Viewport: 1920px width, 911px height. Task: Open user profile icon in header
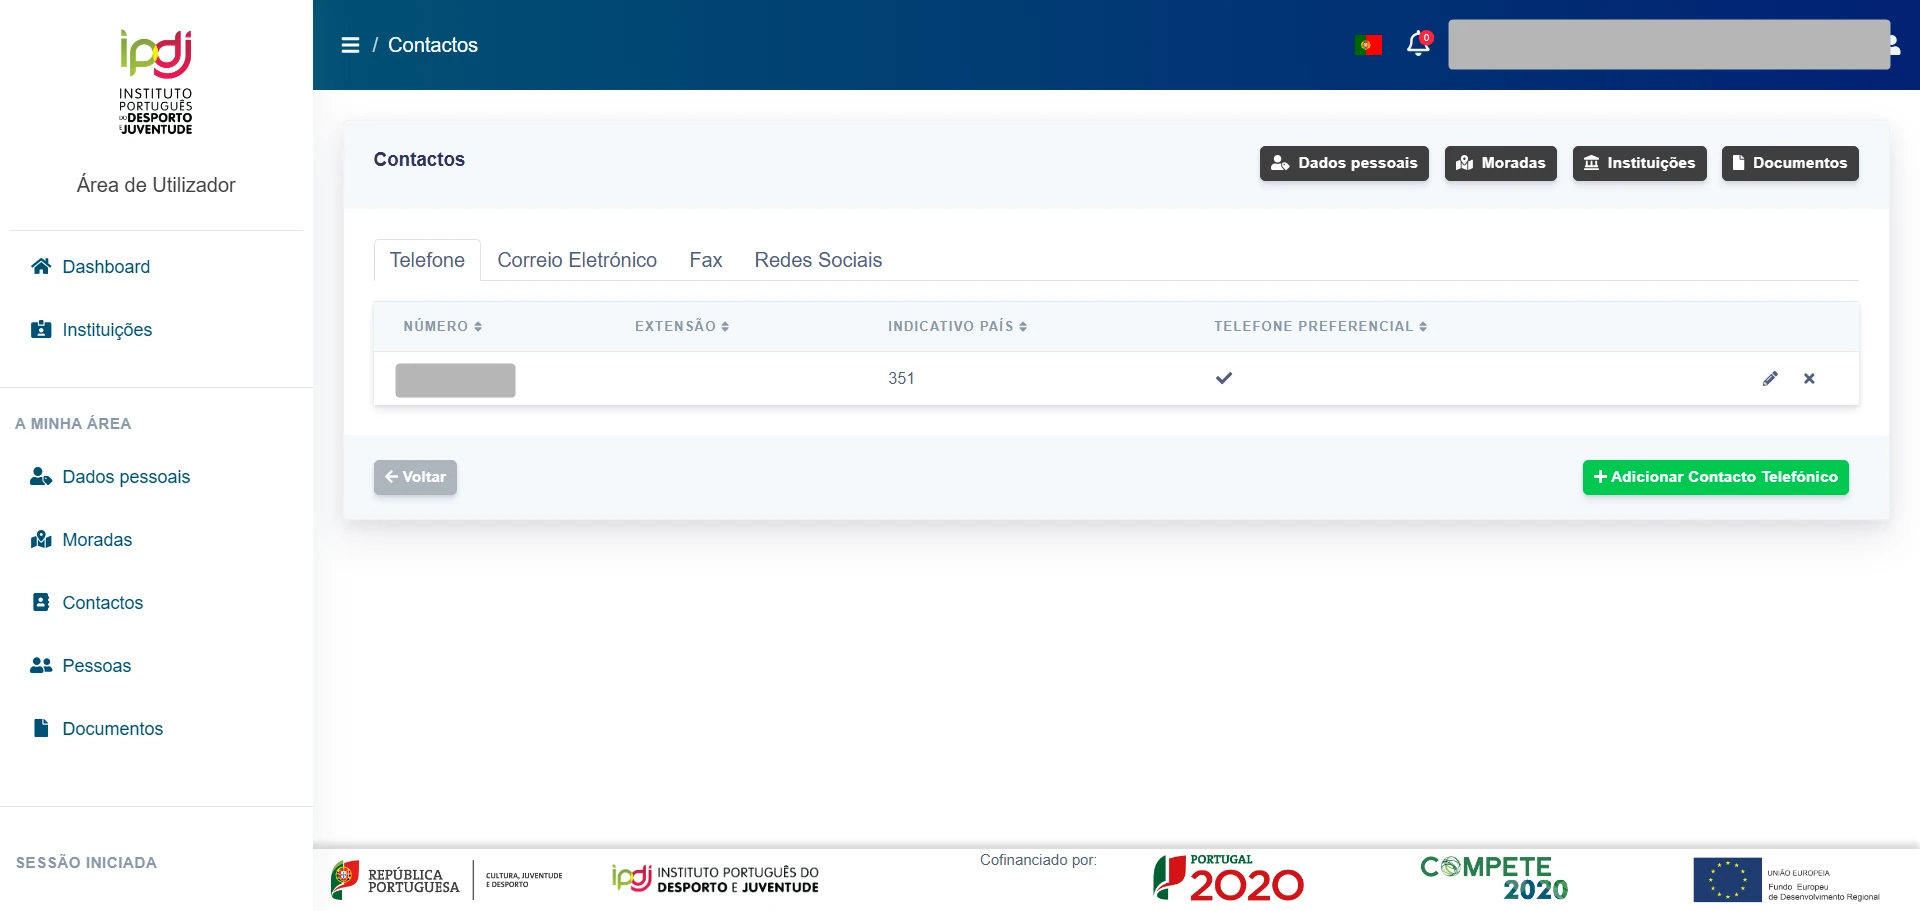click(x=1895, y=45)
